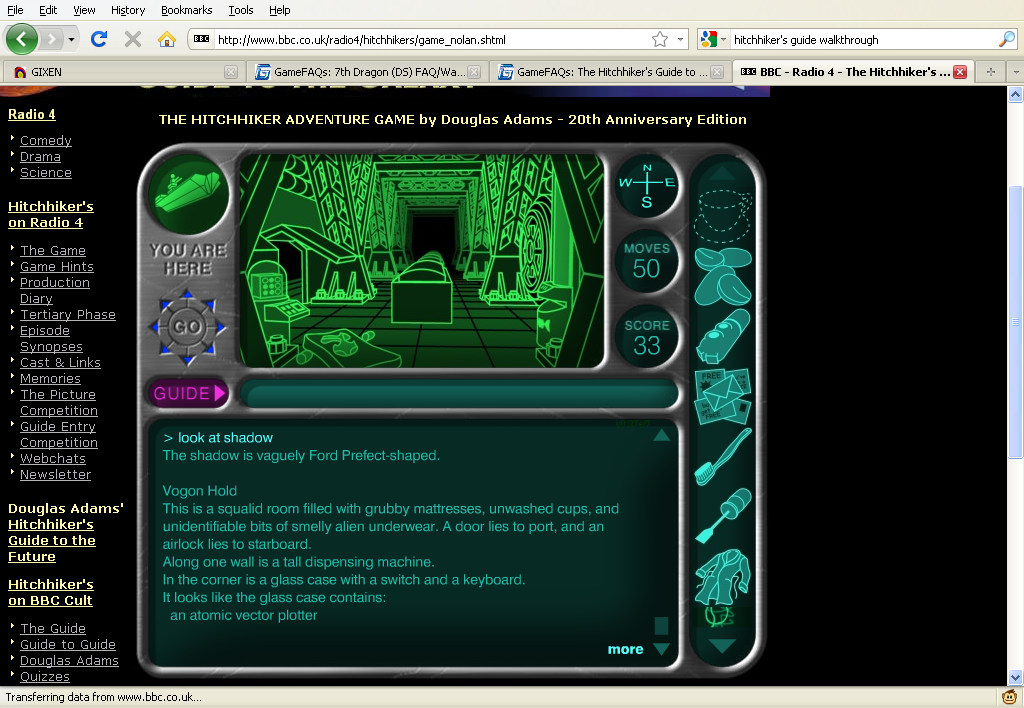The height and width of the screenshot is (708, 1024).
Task: Go to the browser home page icon
Action: (x=167, y=39)
